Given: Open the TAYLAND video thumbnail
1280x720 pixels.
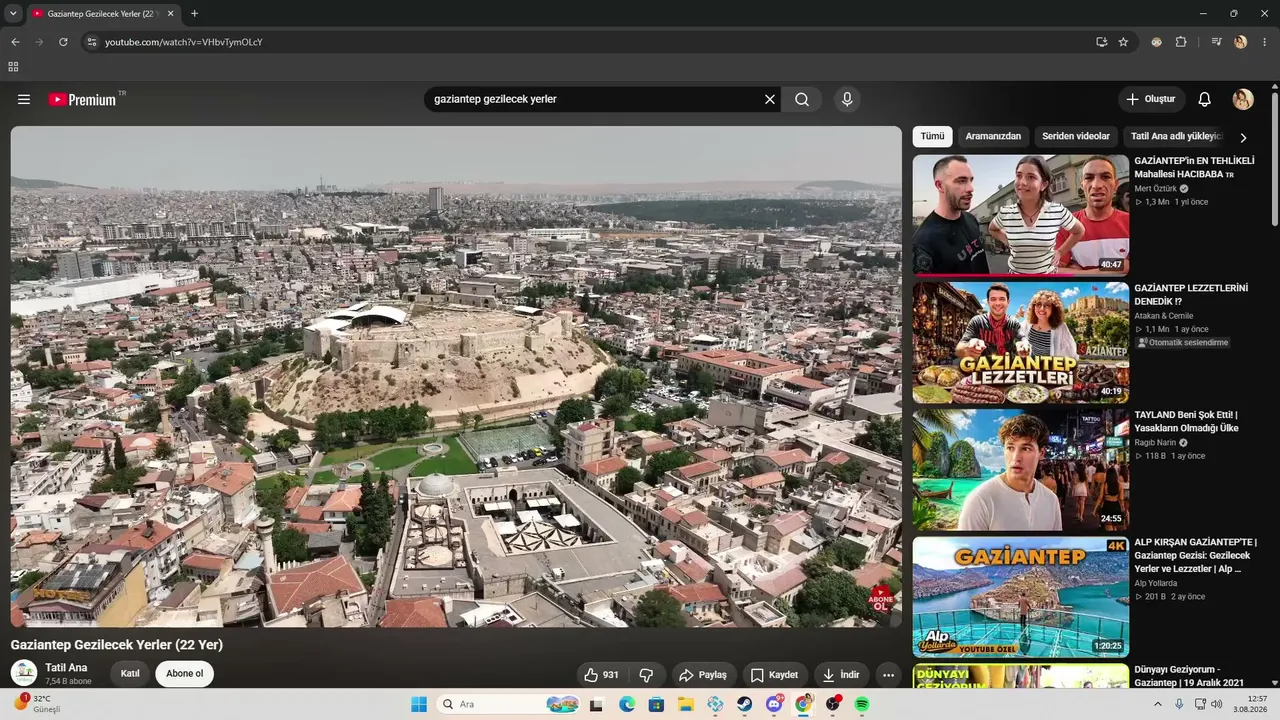Looking at the screenshot, I should click(x=1020, y=470).
